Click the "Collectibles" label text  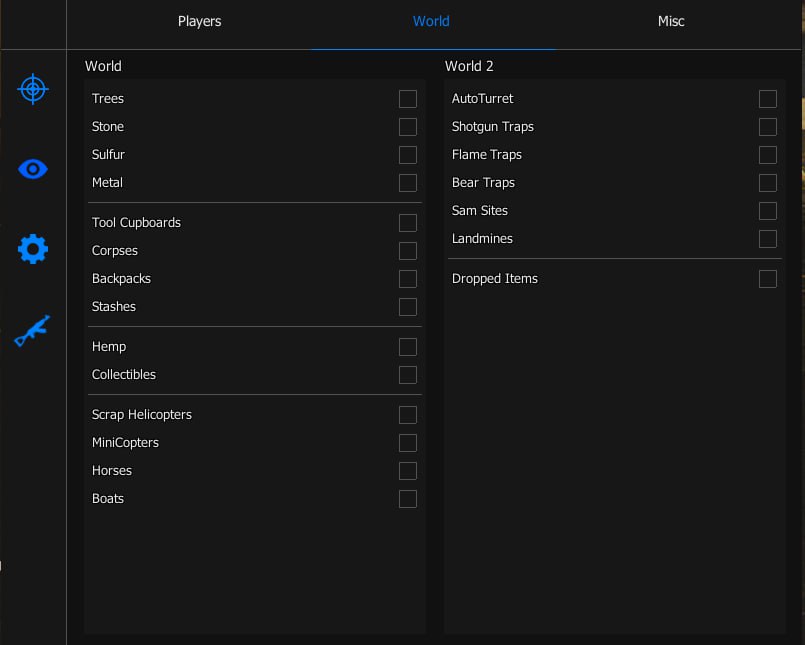[x=124, y=375]
